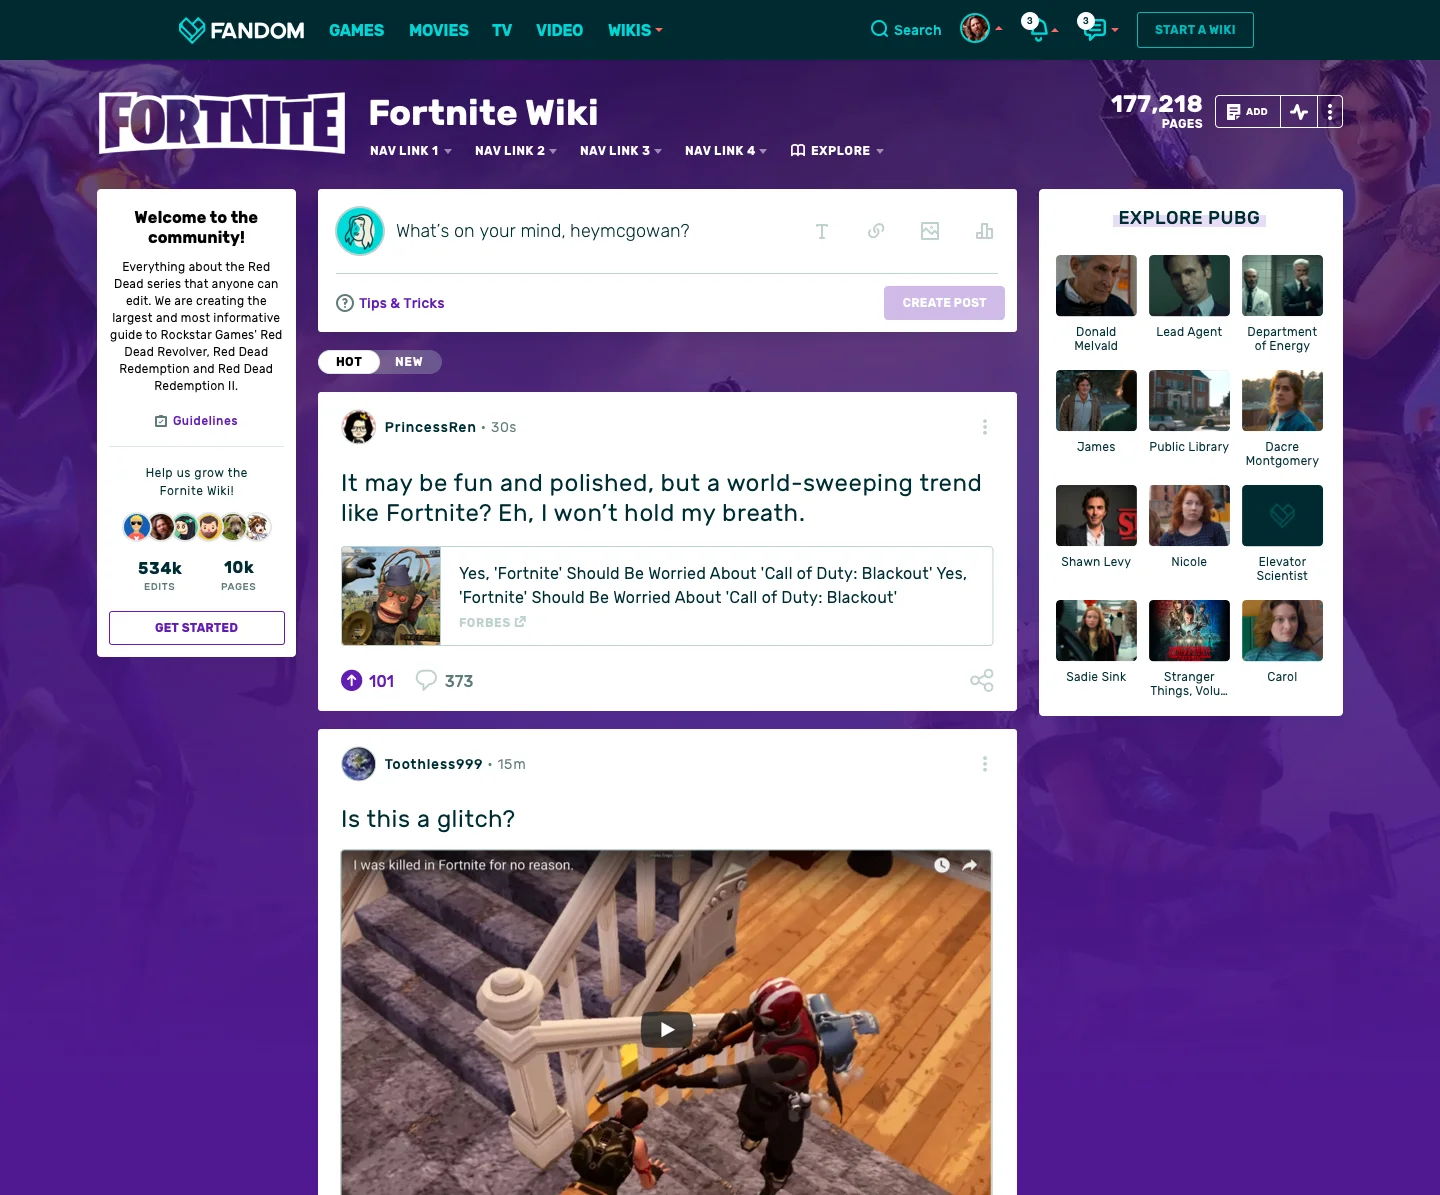Add an image to the new post
Image resolution: width=1440 pixels, height=1195 pixels.
[x=930, y=231]
